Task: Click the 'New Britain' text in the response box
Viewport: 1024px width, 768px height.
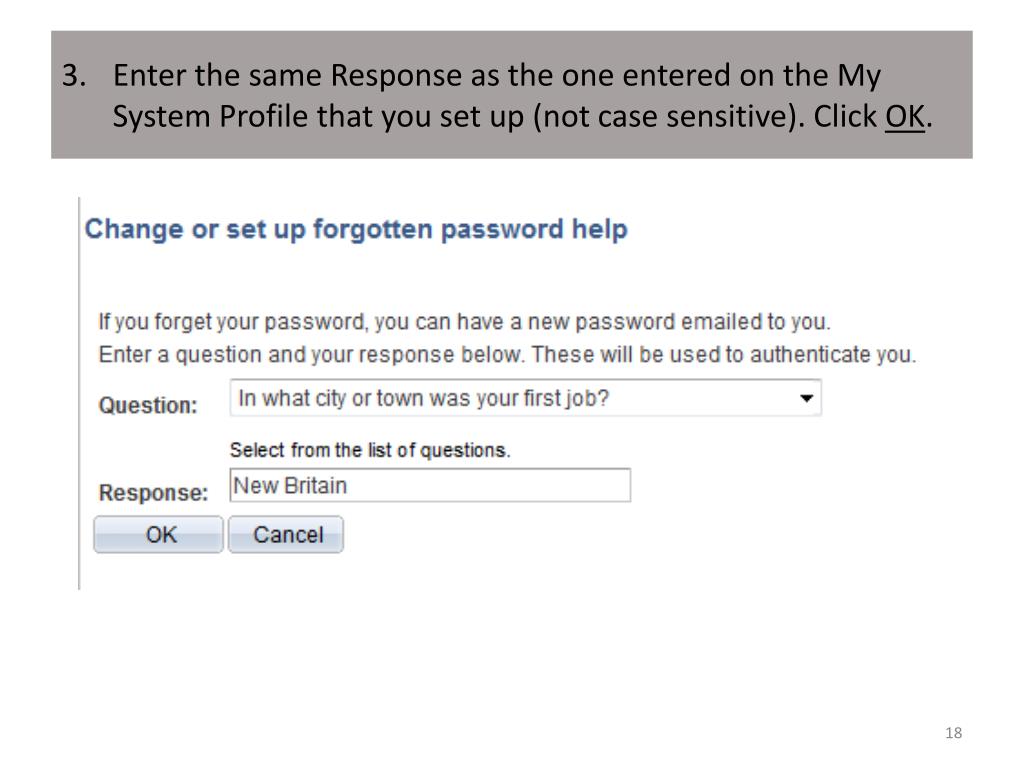Action: (x=290, y=485)
